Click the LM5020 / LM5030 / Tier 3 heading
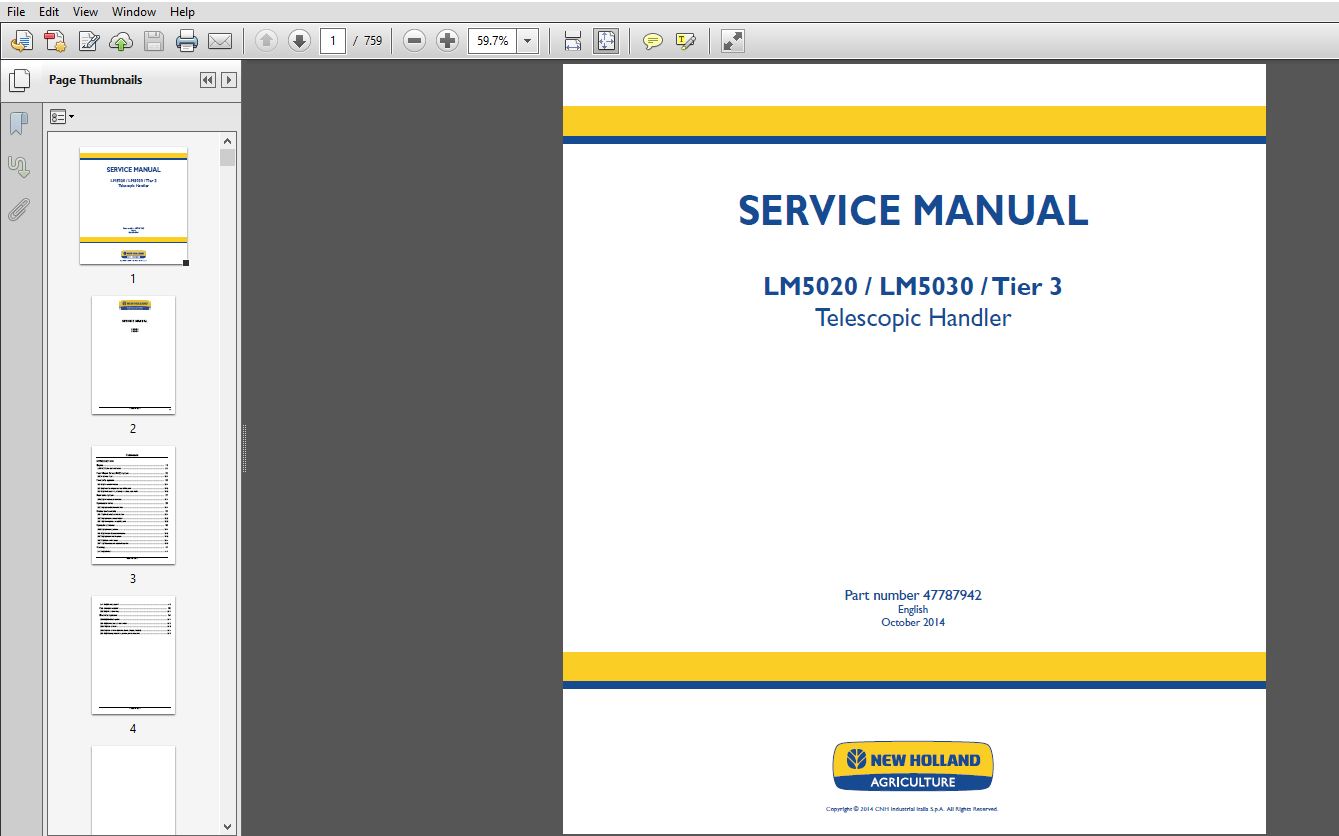This screenshot has height=836, width=1339. pyautogui.click(x=913, y=287)
